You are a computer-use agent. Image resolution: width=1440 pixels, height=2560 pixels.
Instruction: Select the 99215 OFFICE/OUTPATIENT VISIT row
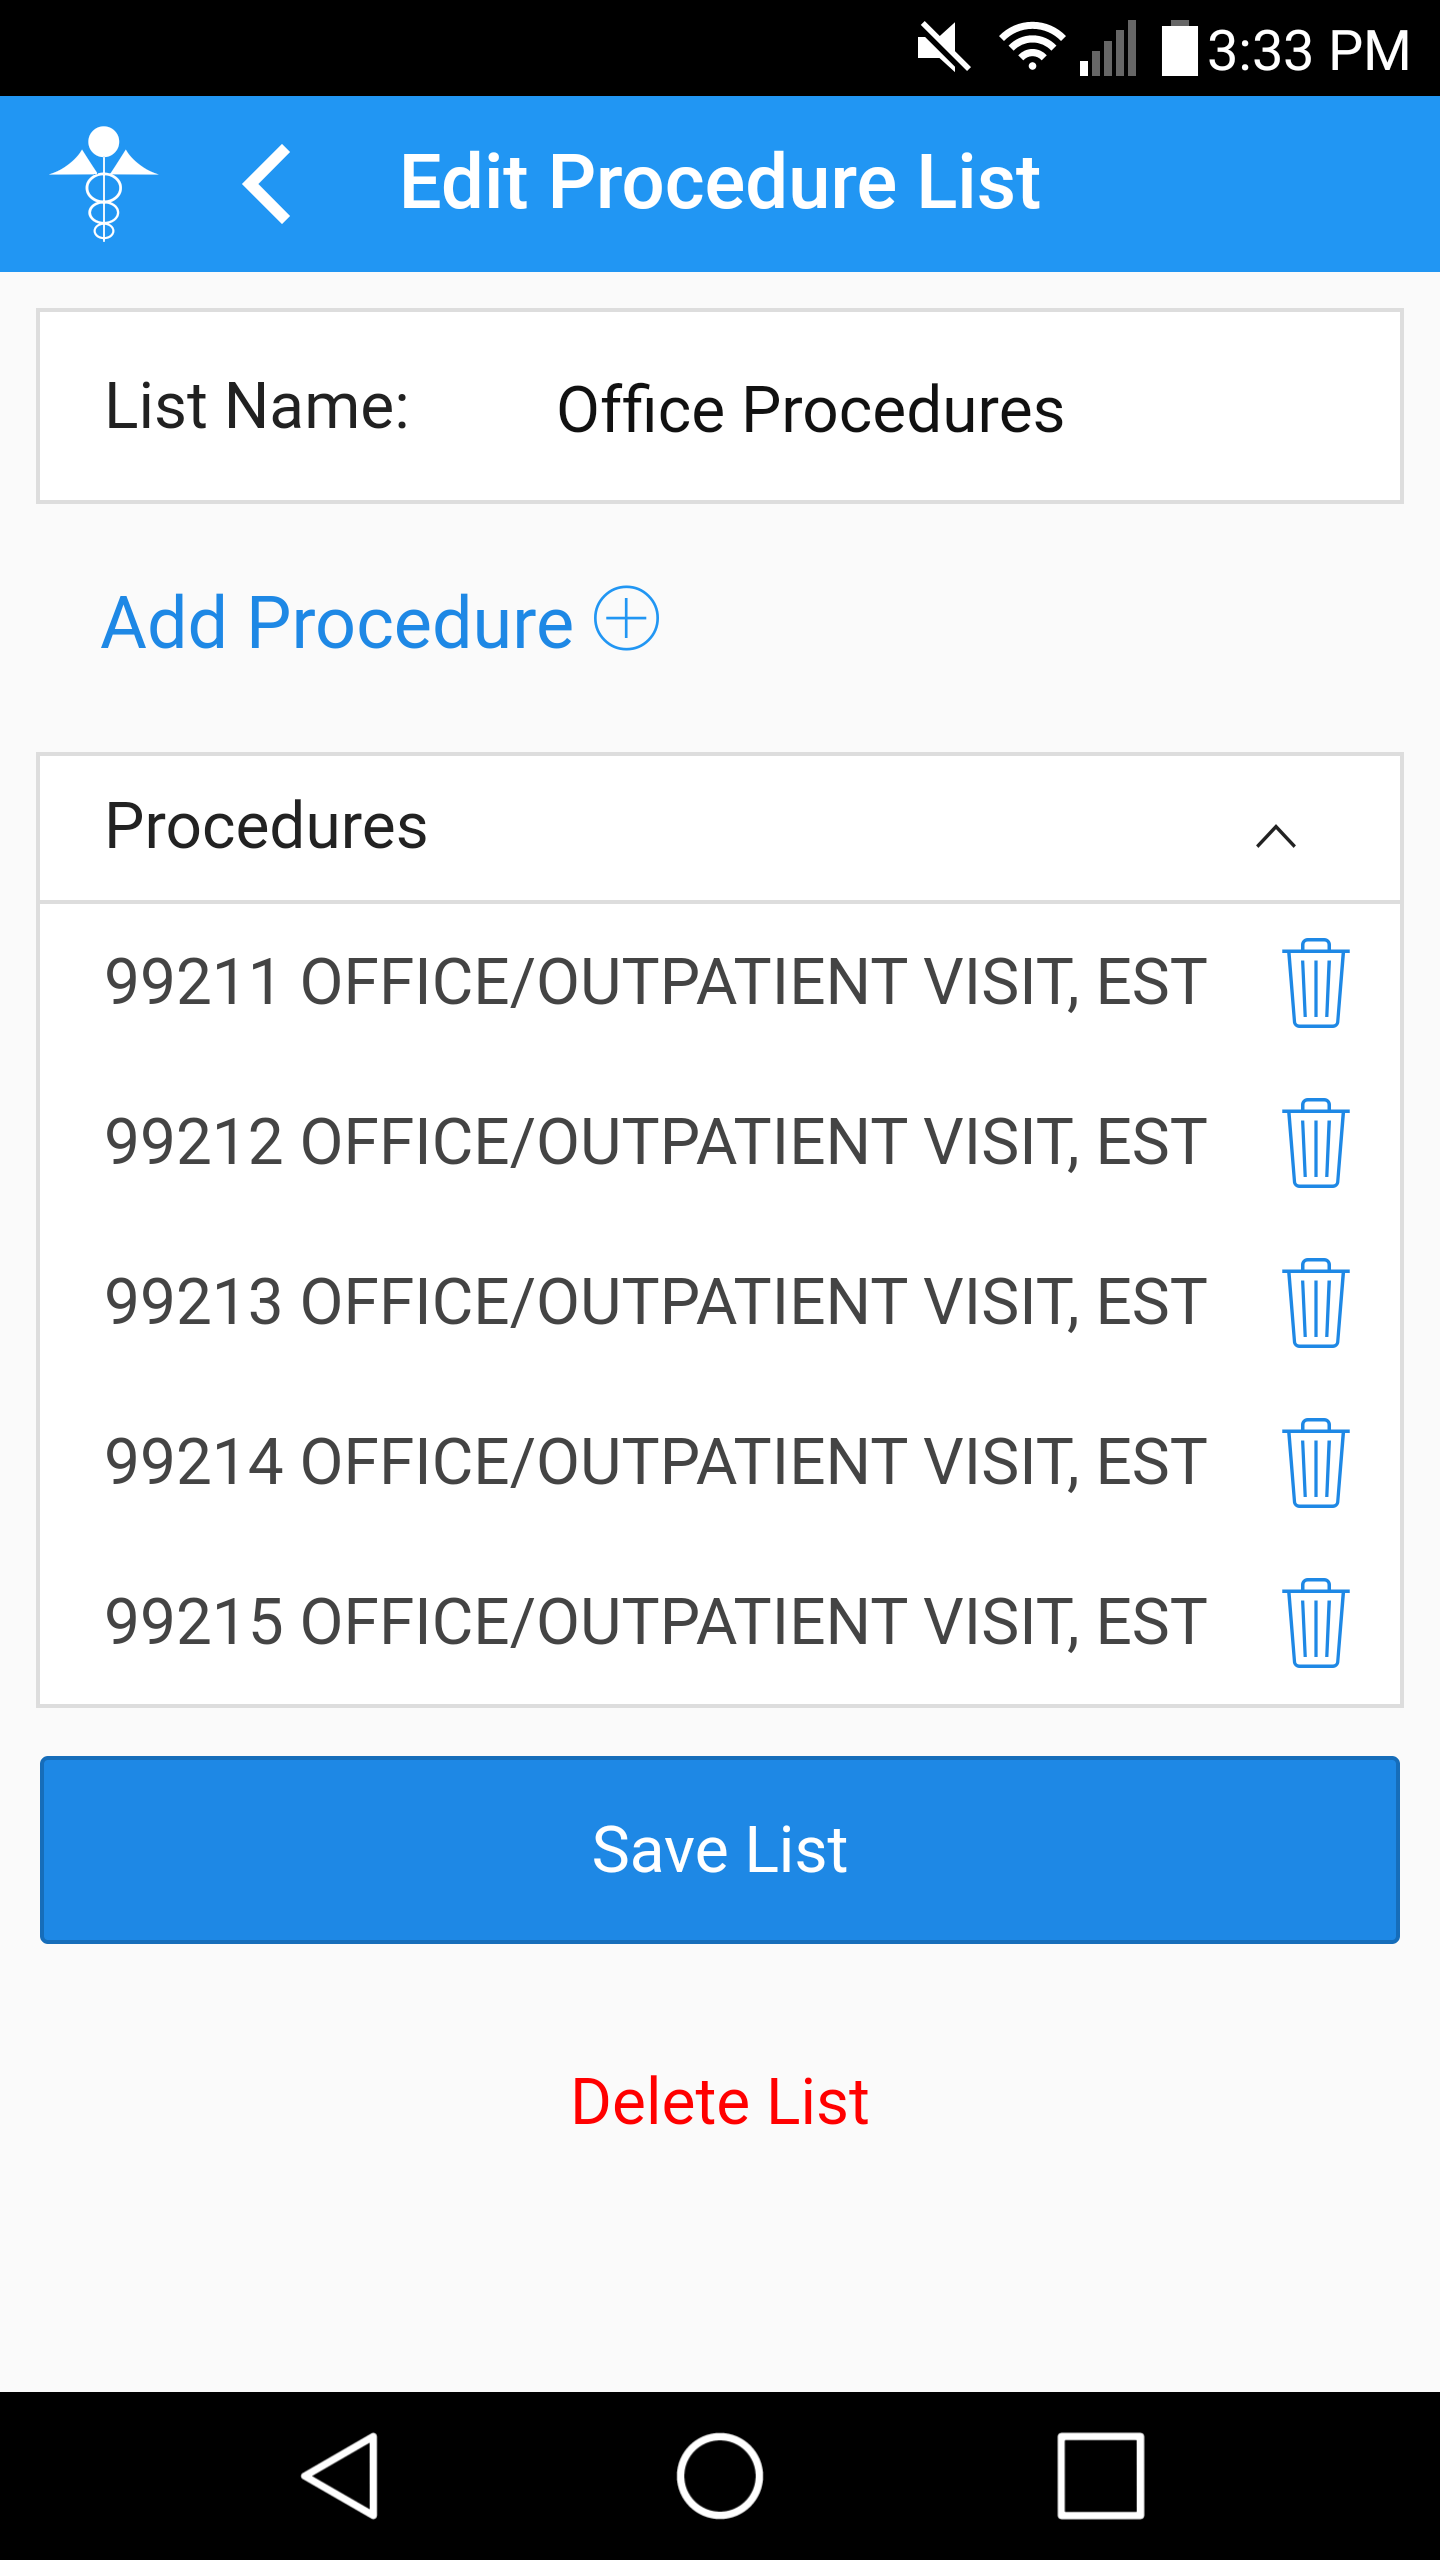pyautogui.click(x=656, y=1622)
